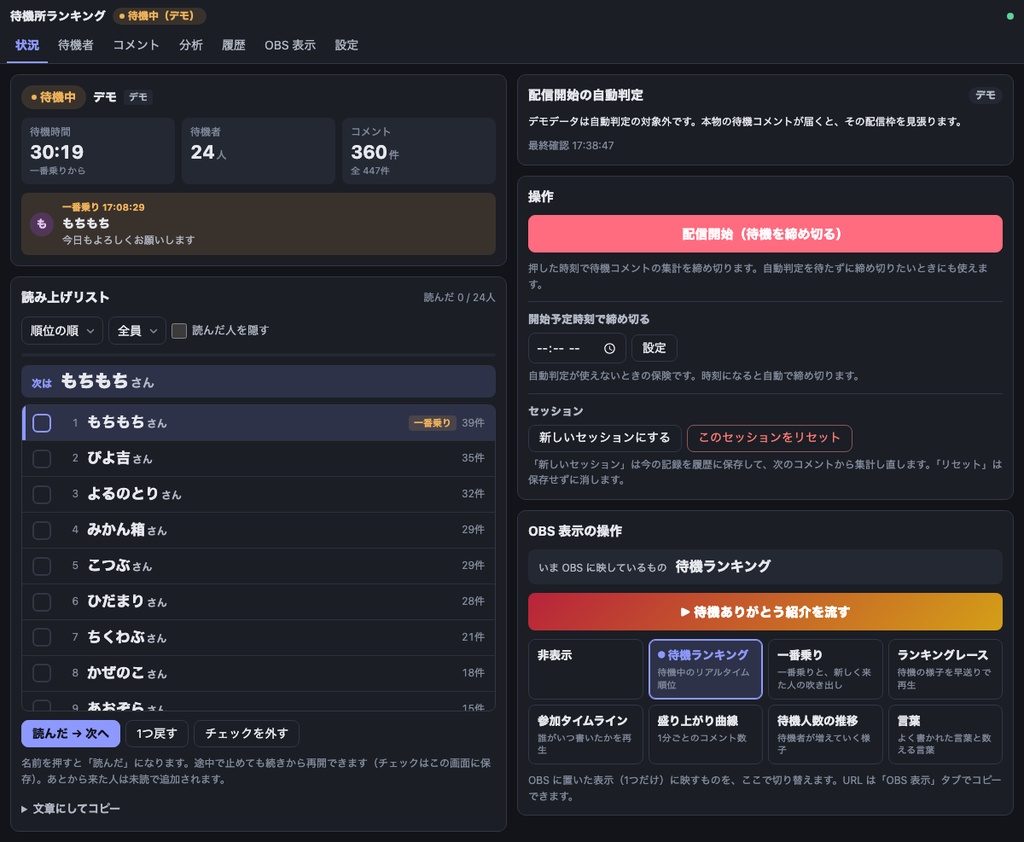The height and width of the screenshot is (842, 1024).
Task: Check the box for ひだまり
Action: point(42,602)
